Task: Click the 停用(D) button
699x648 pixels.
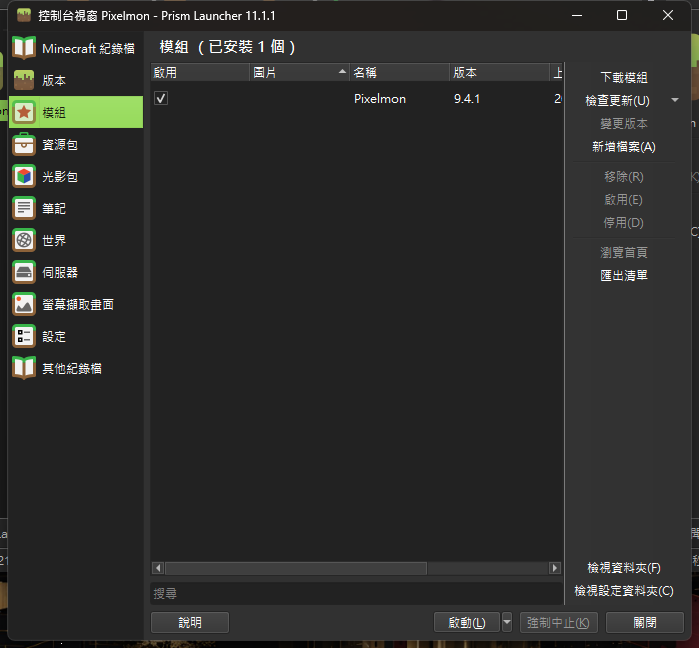Action: (x=624, y=222)
